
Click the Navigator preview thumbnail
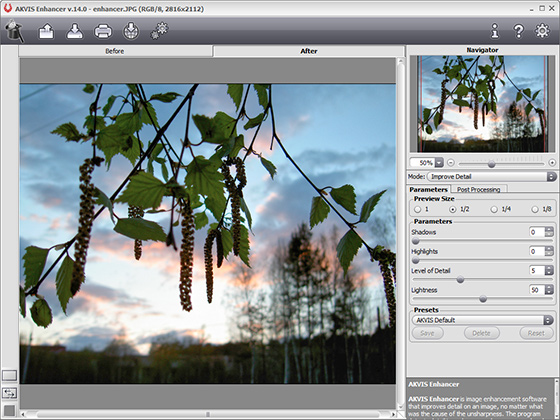[x=483, y=104]
